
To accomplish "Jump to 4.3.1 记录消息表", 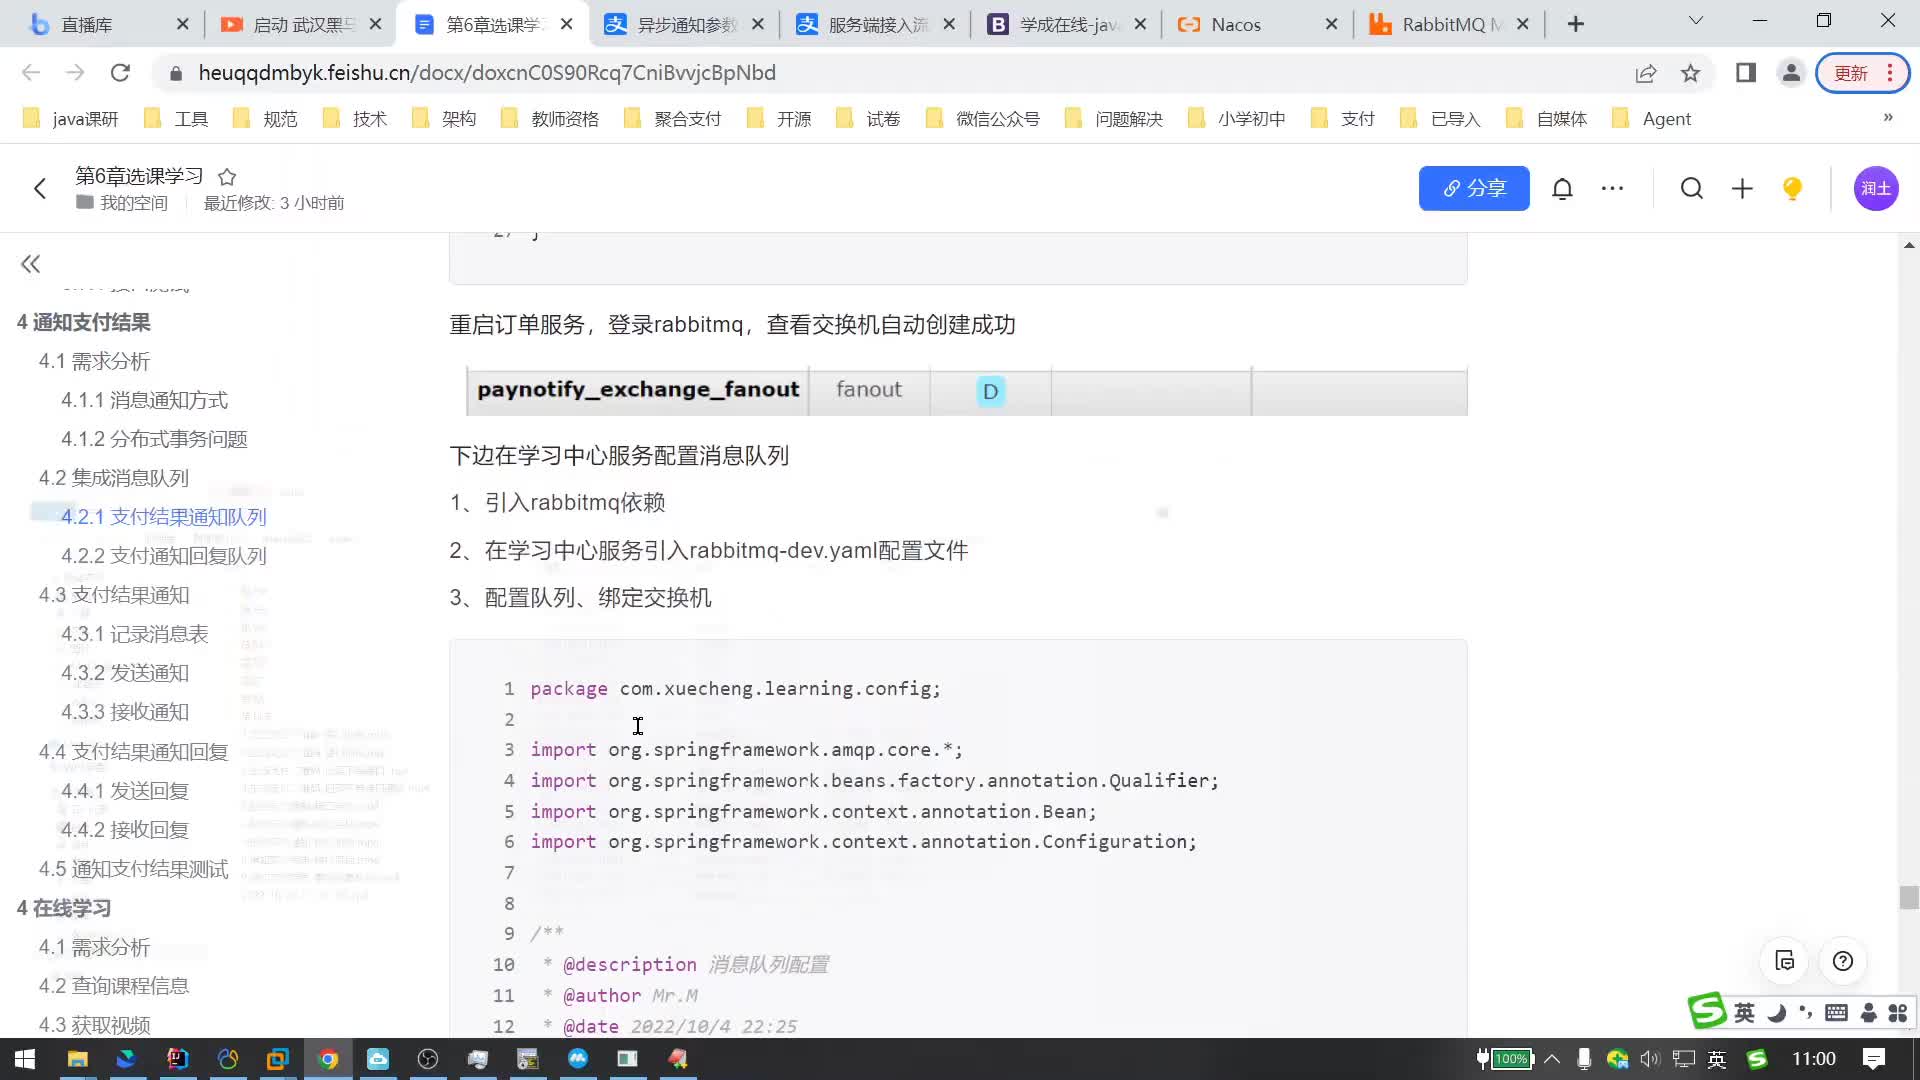I will (x=134, y=634).
